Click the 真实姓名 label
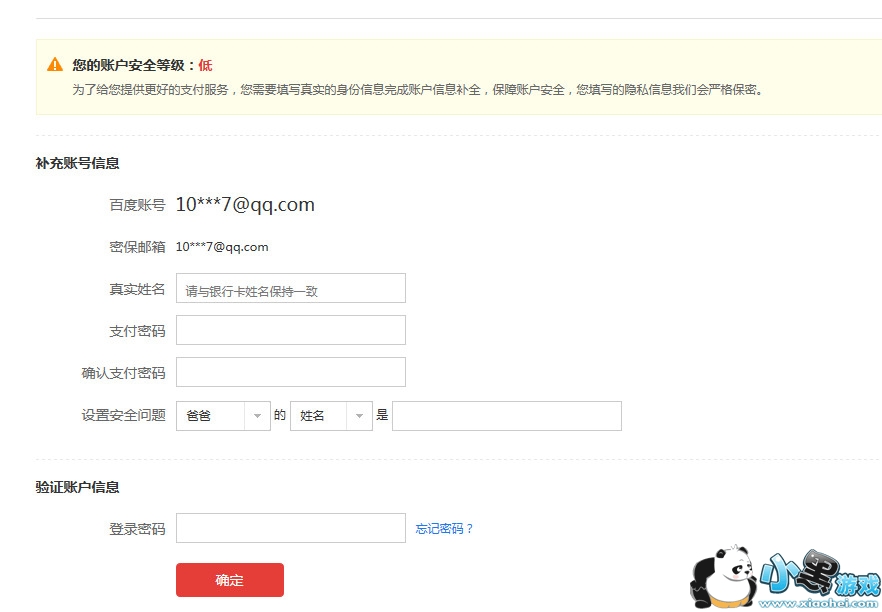This screenshot has width=882, height=612. [137, 289]
